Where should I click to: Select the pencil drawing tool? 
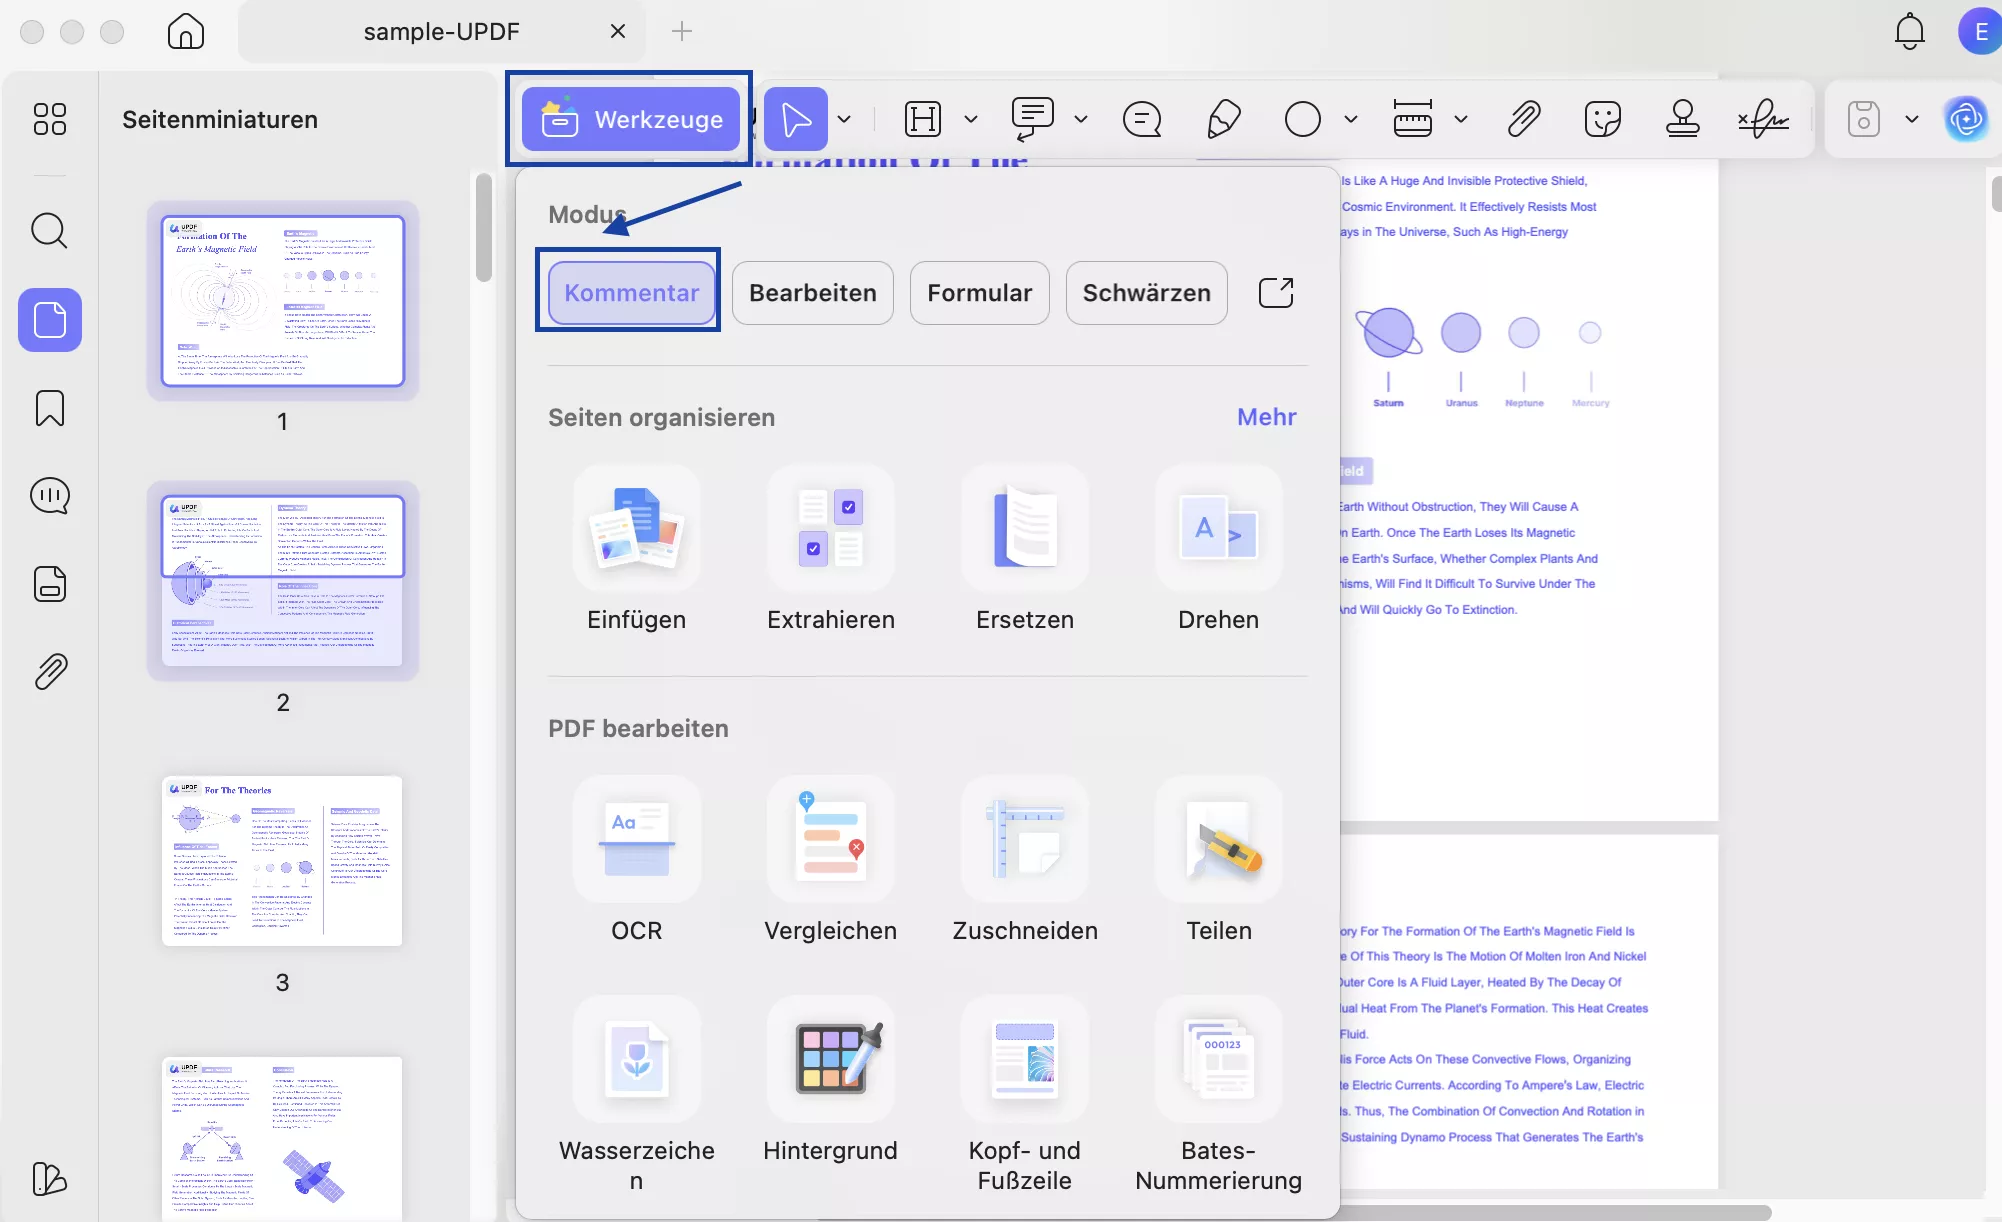pyautogui.click(x=1223, y=119)
